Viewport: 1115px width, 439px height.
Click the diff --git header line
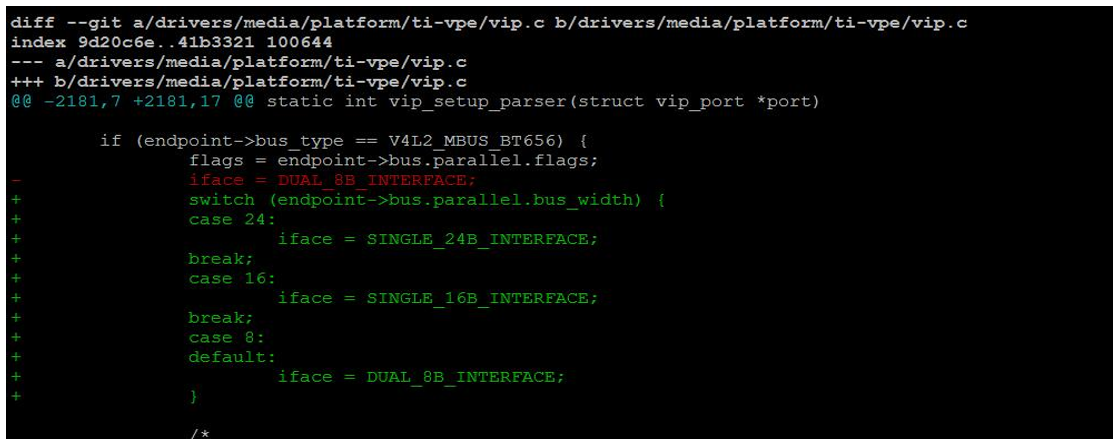pyautogui.click(x=489, y=23)
